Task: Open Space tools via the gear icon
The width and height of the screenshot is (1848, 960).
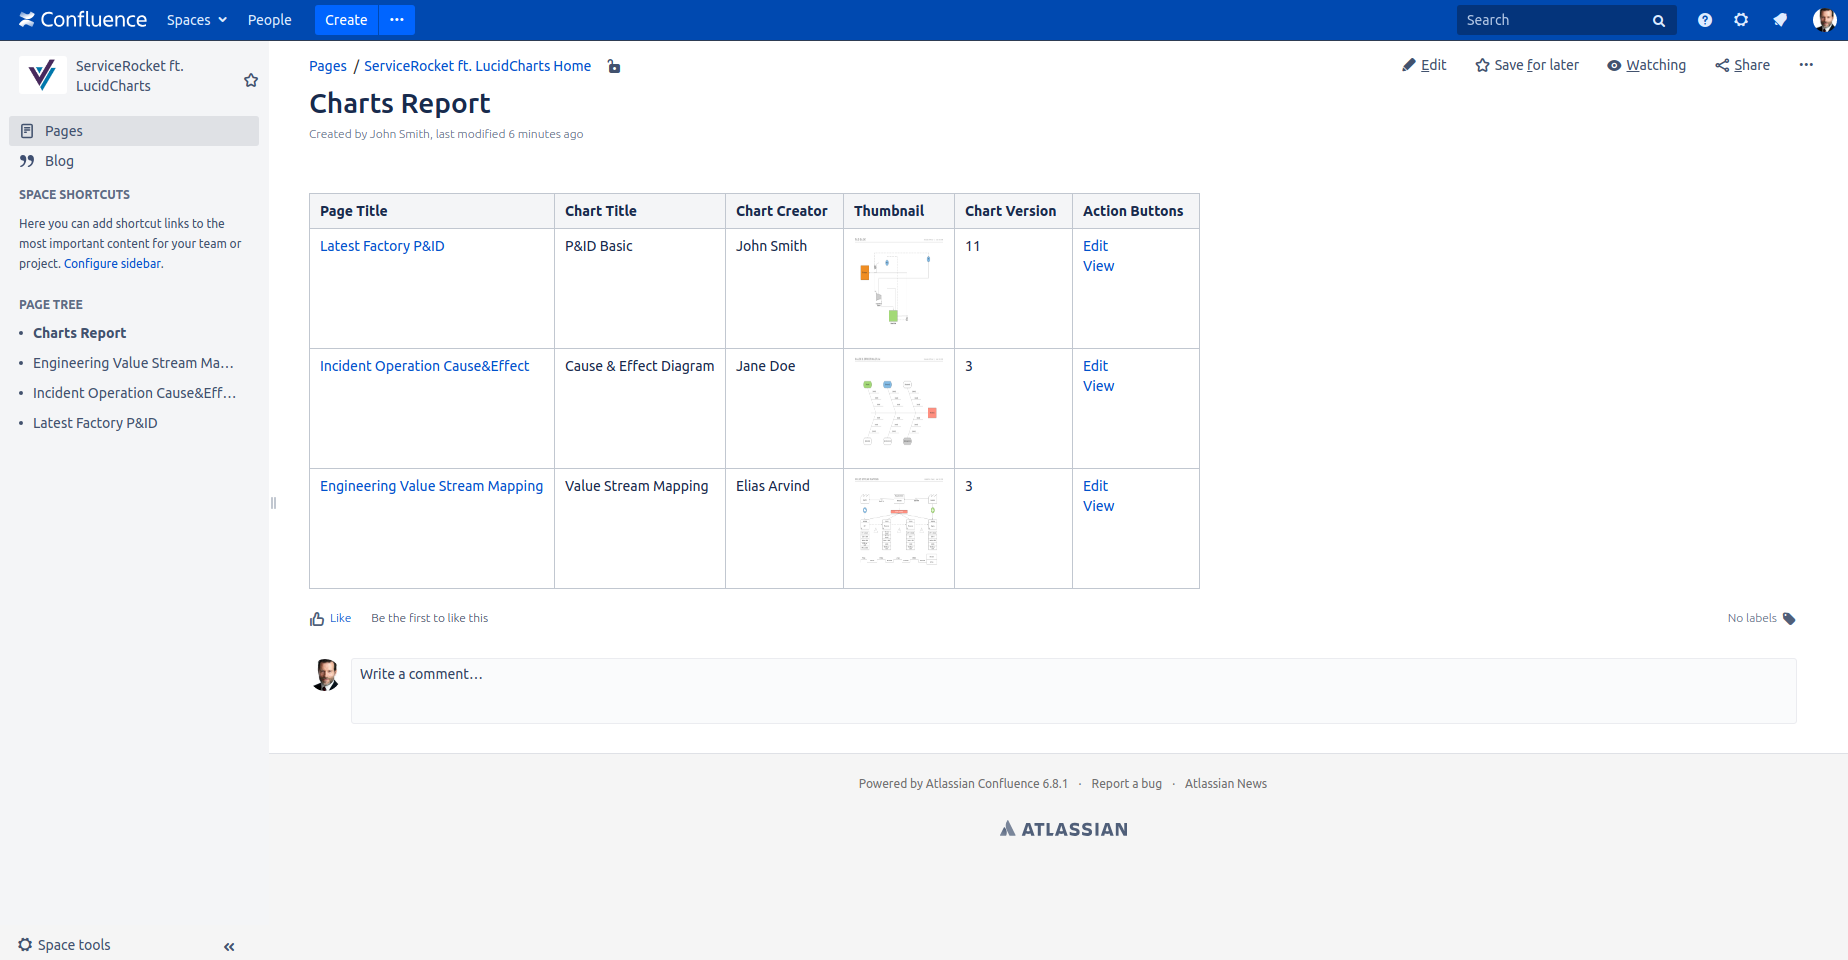Action: 23,944
